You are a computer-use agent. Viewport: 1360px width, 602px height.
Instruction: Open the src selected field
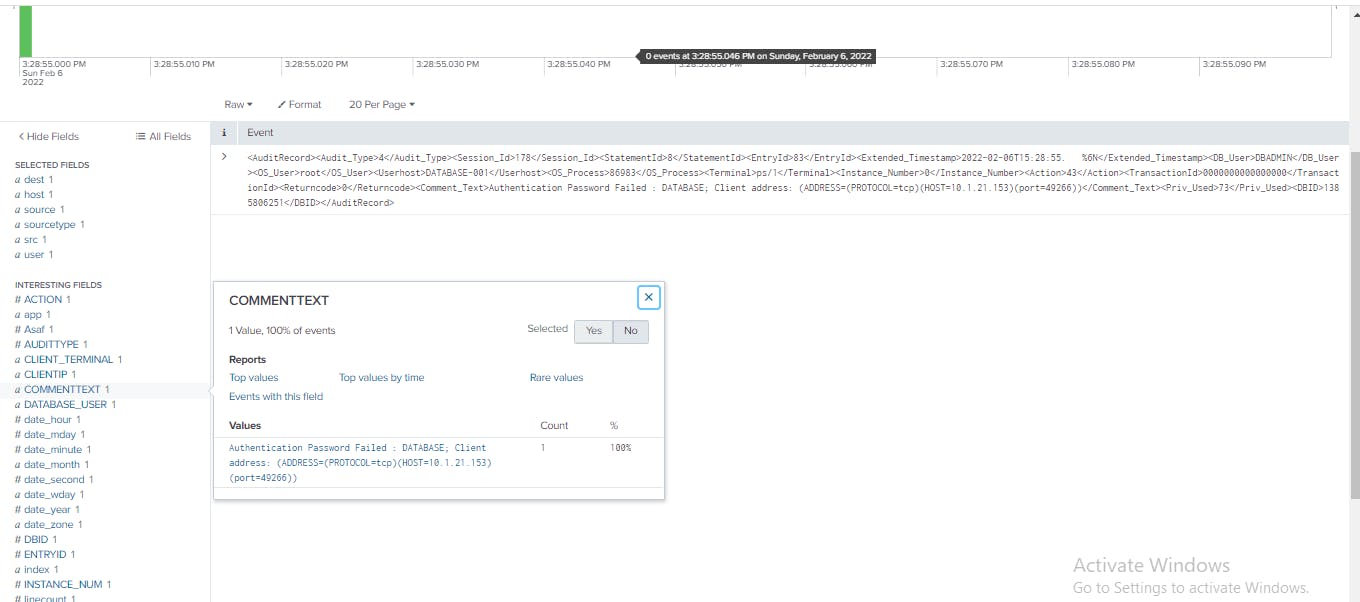[30, 240]
